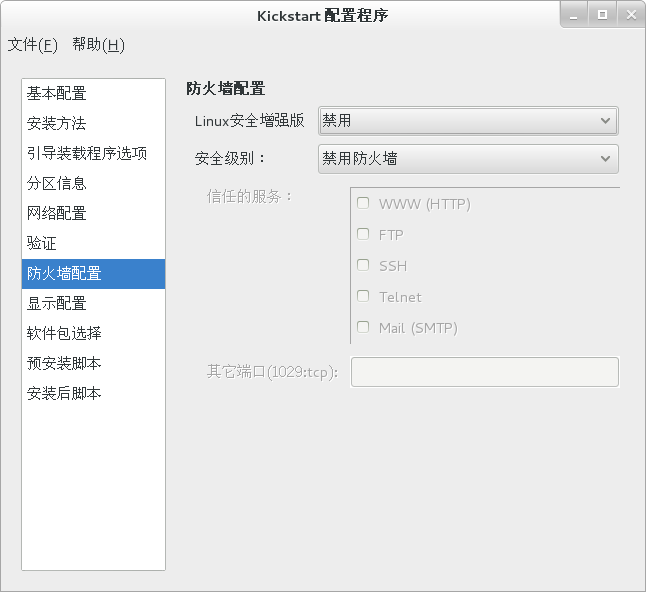This screenshot has height=592, width=646.
Task: Toggle FTP trusted service checkbox
Action: [x=363, y=234]
